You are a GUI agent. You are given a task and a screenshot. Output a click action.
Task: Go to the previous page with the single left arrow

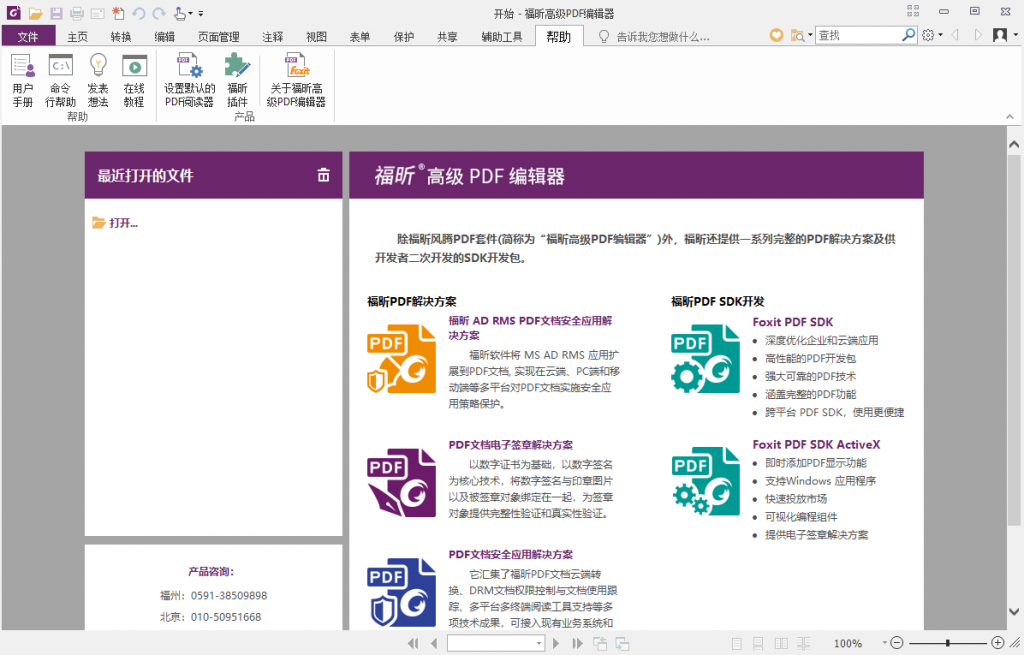click(434, 643)
